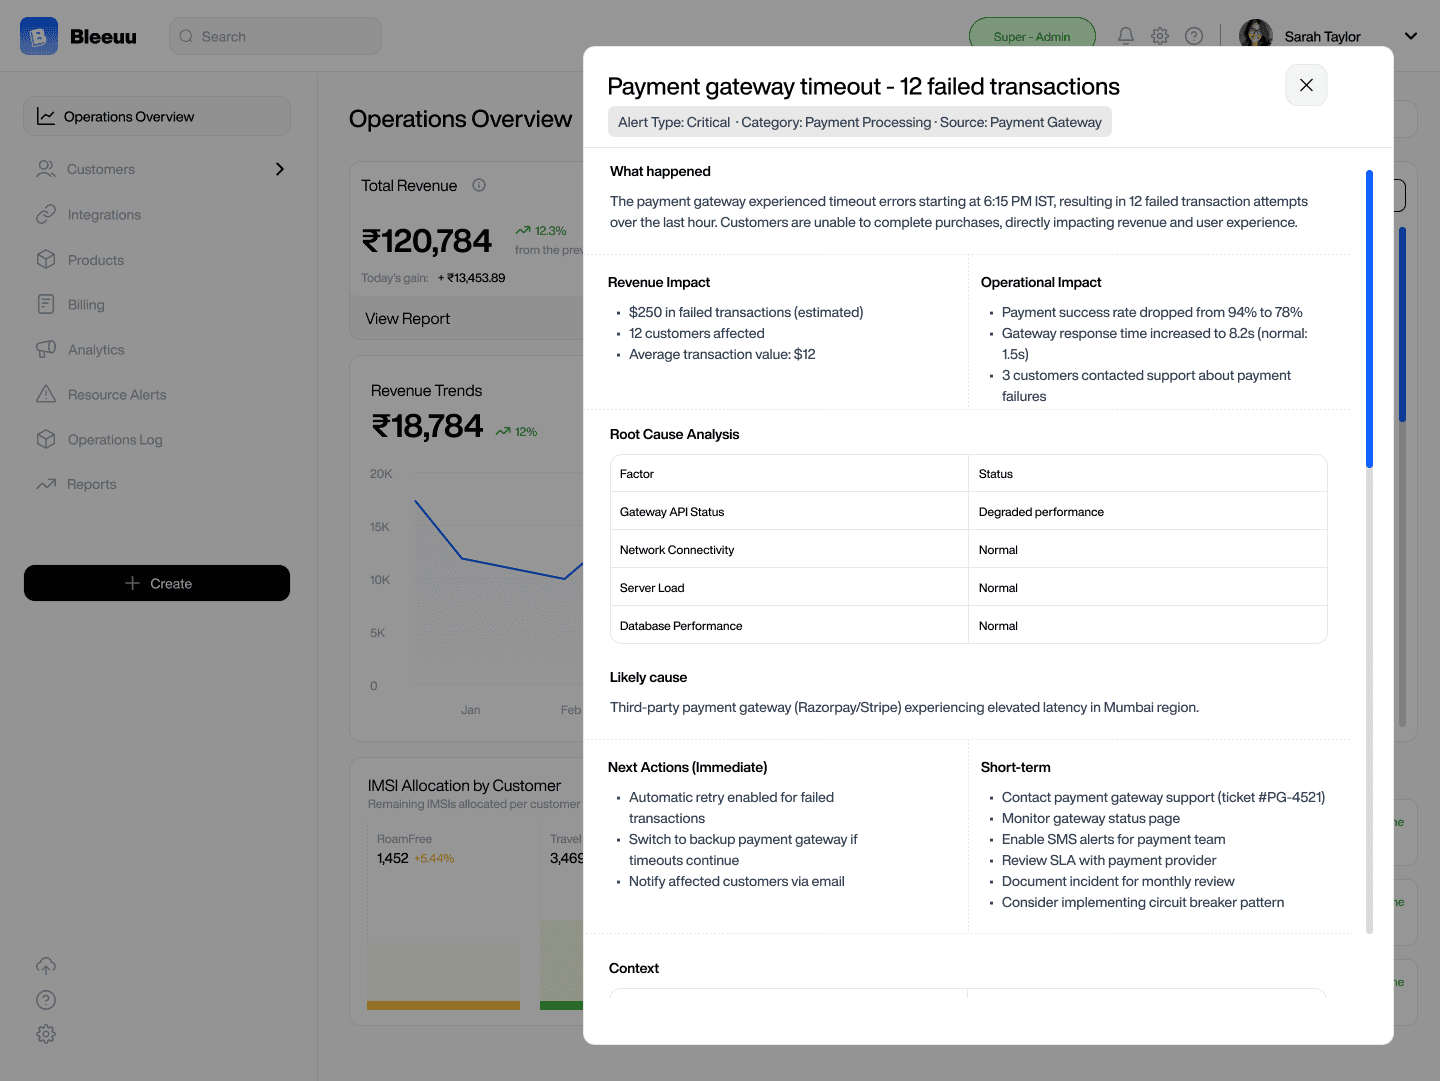Click the Super - Admin badge
1440x1081 pixels.
point(1032,36)
